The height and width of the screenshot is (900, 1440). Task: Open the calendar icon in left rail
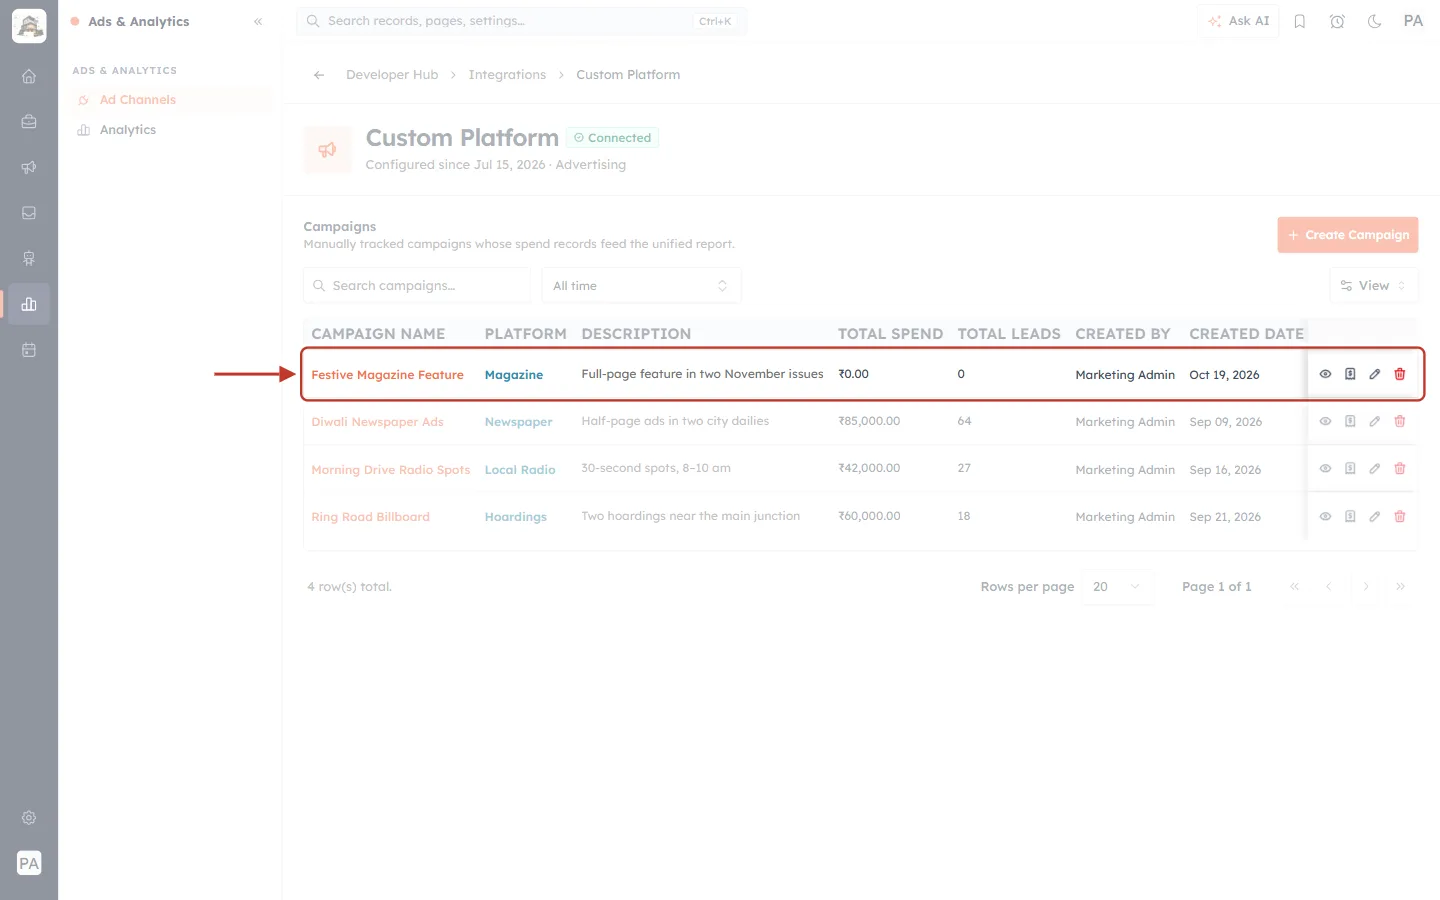(29, 350)
